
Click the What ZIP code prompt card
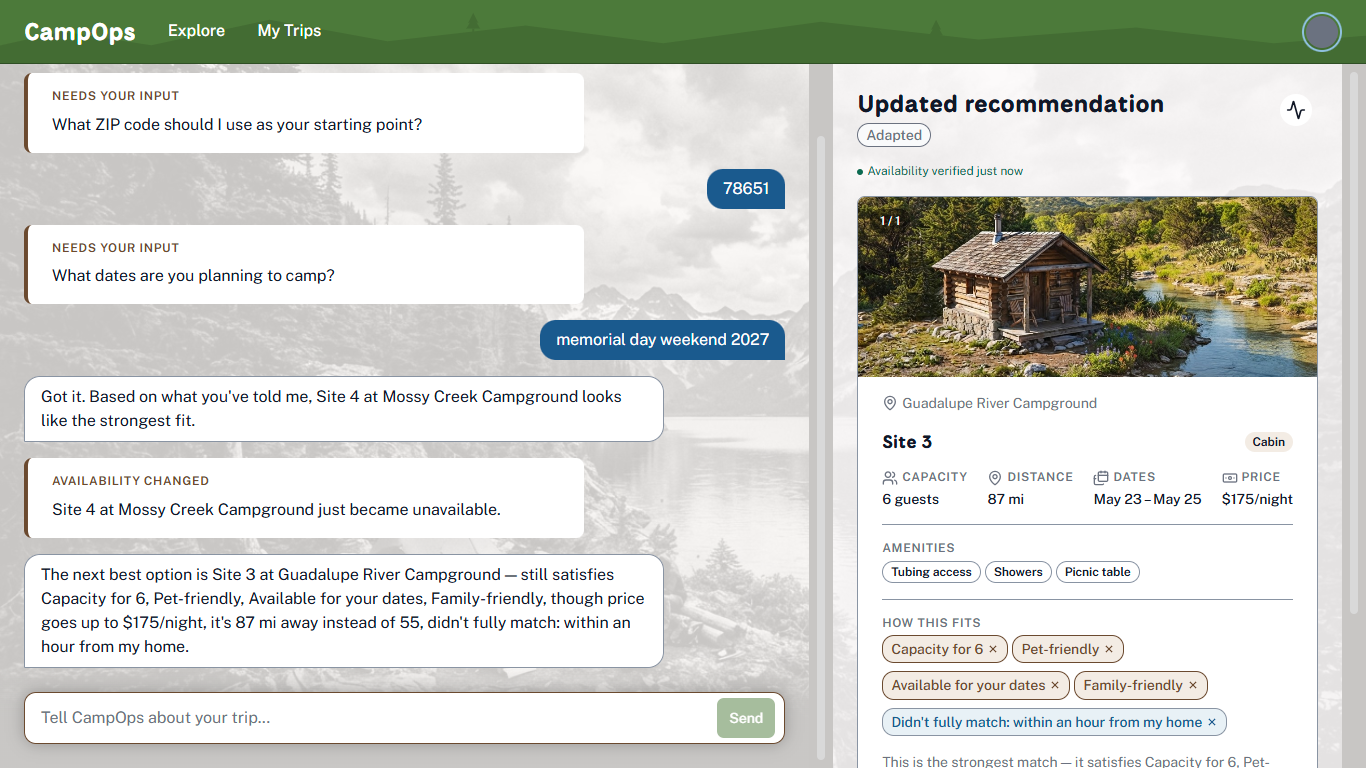(304, 113)
